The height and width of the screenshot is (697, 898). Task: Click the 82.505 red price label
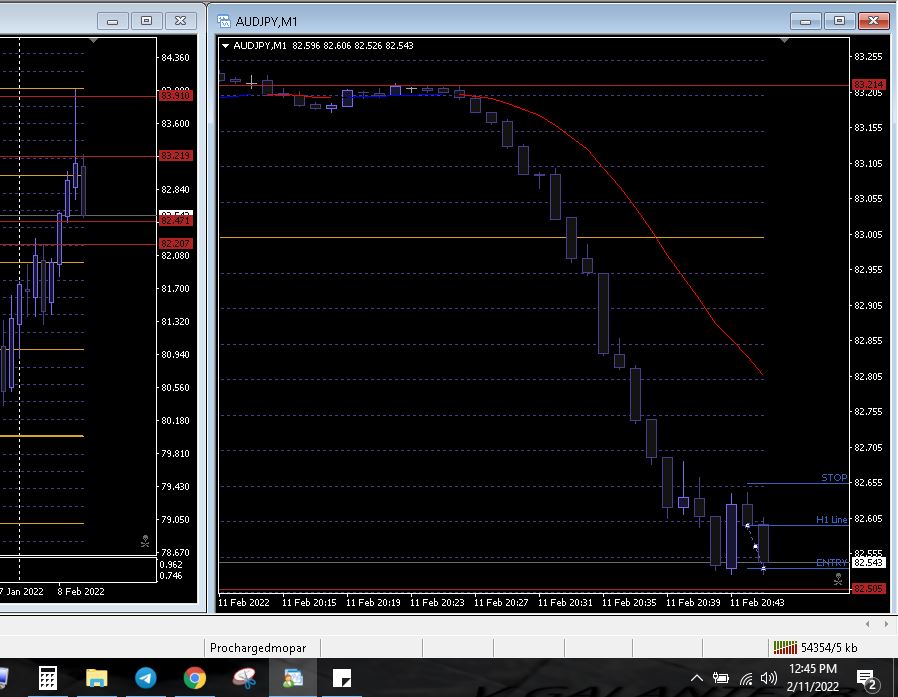pos(869,588)
